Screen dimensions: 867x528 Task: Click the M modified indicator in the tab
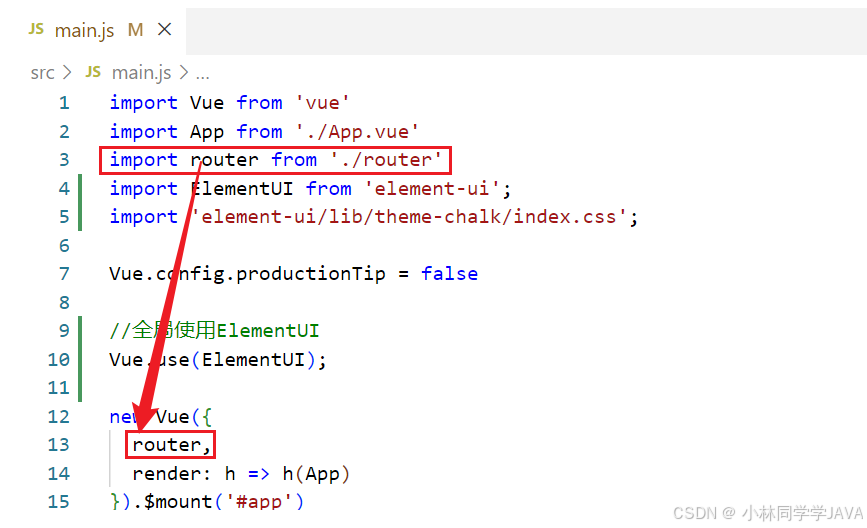pyautogui.click(x=135, y=29)
